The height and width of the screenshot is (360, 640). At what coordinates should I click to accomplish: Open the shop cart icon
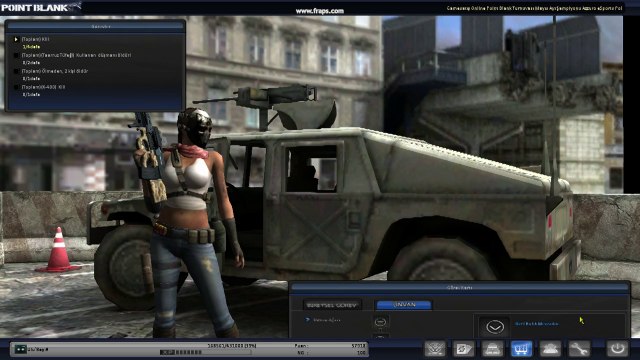pyautogui.click(x=521, y=349)
